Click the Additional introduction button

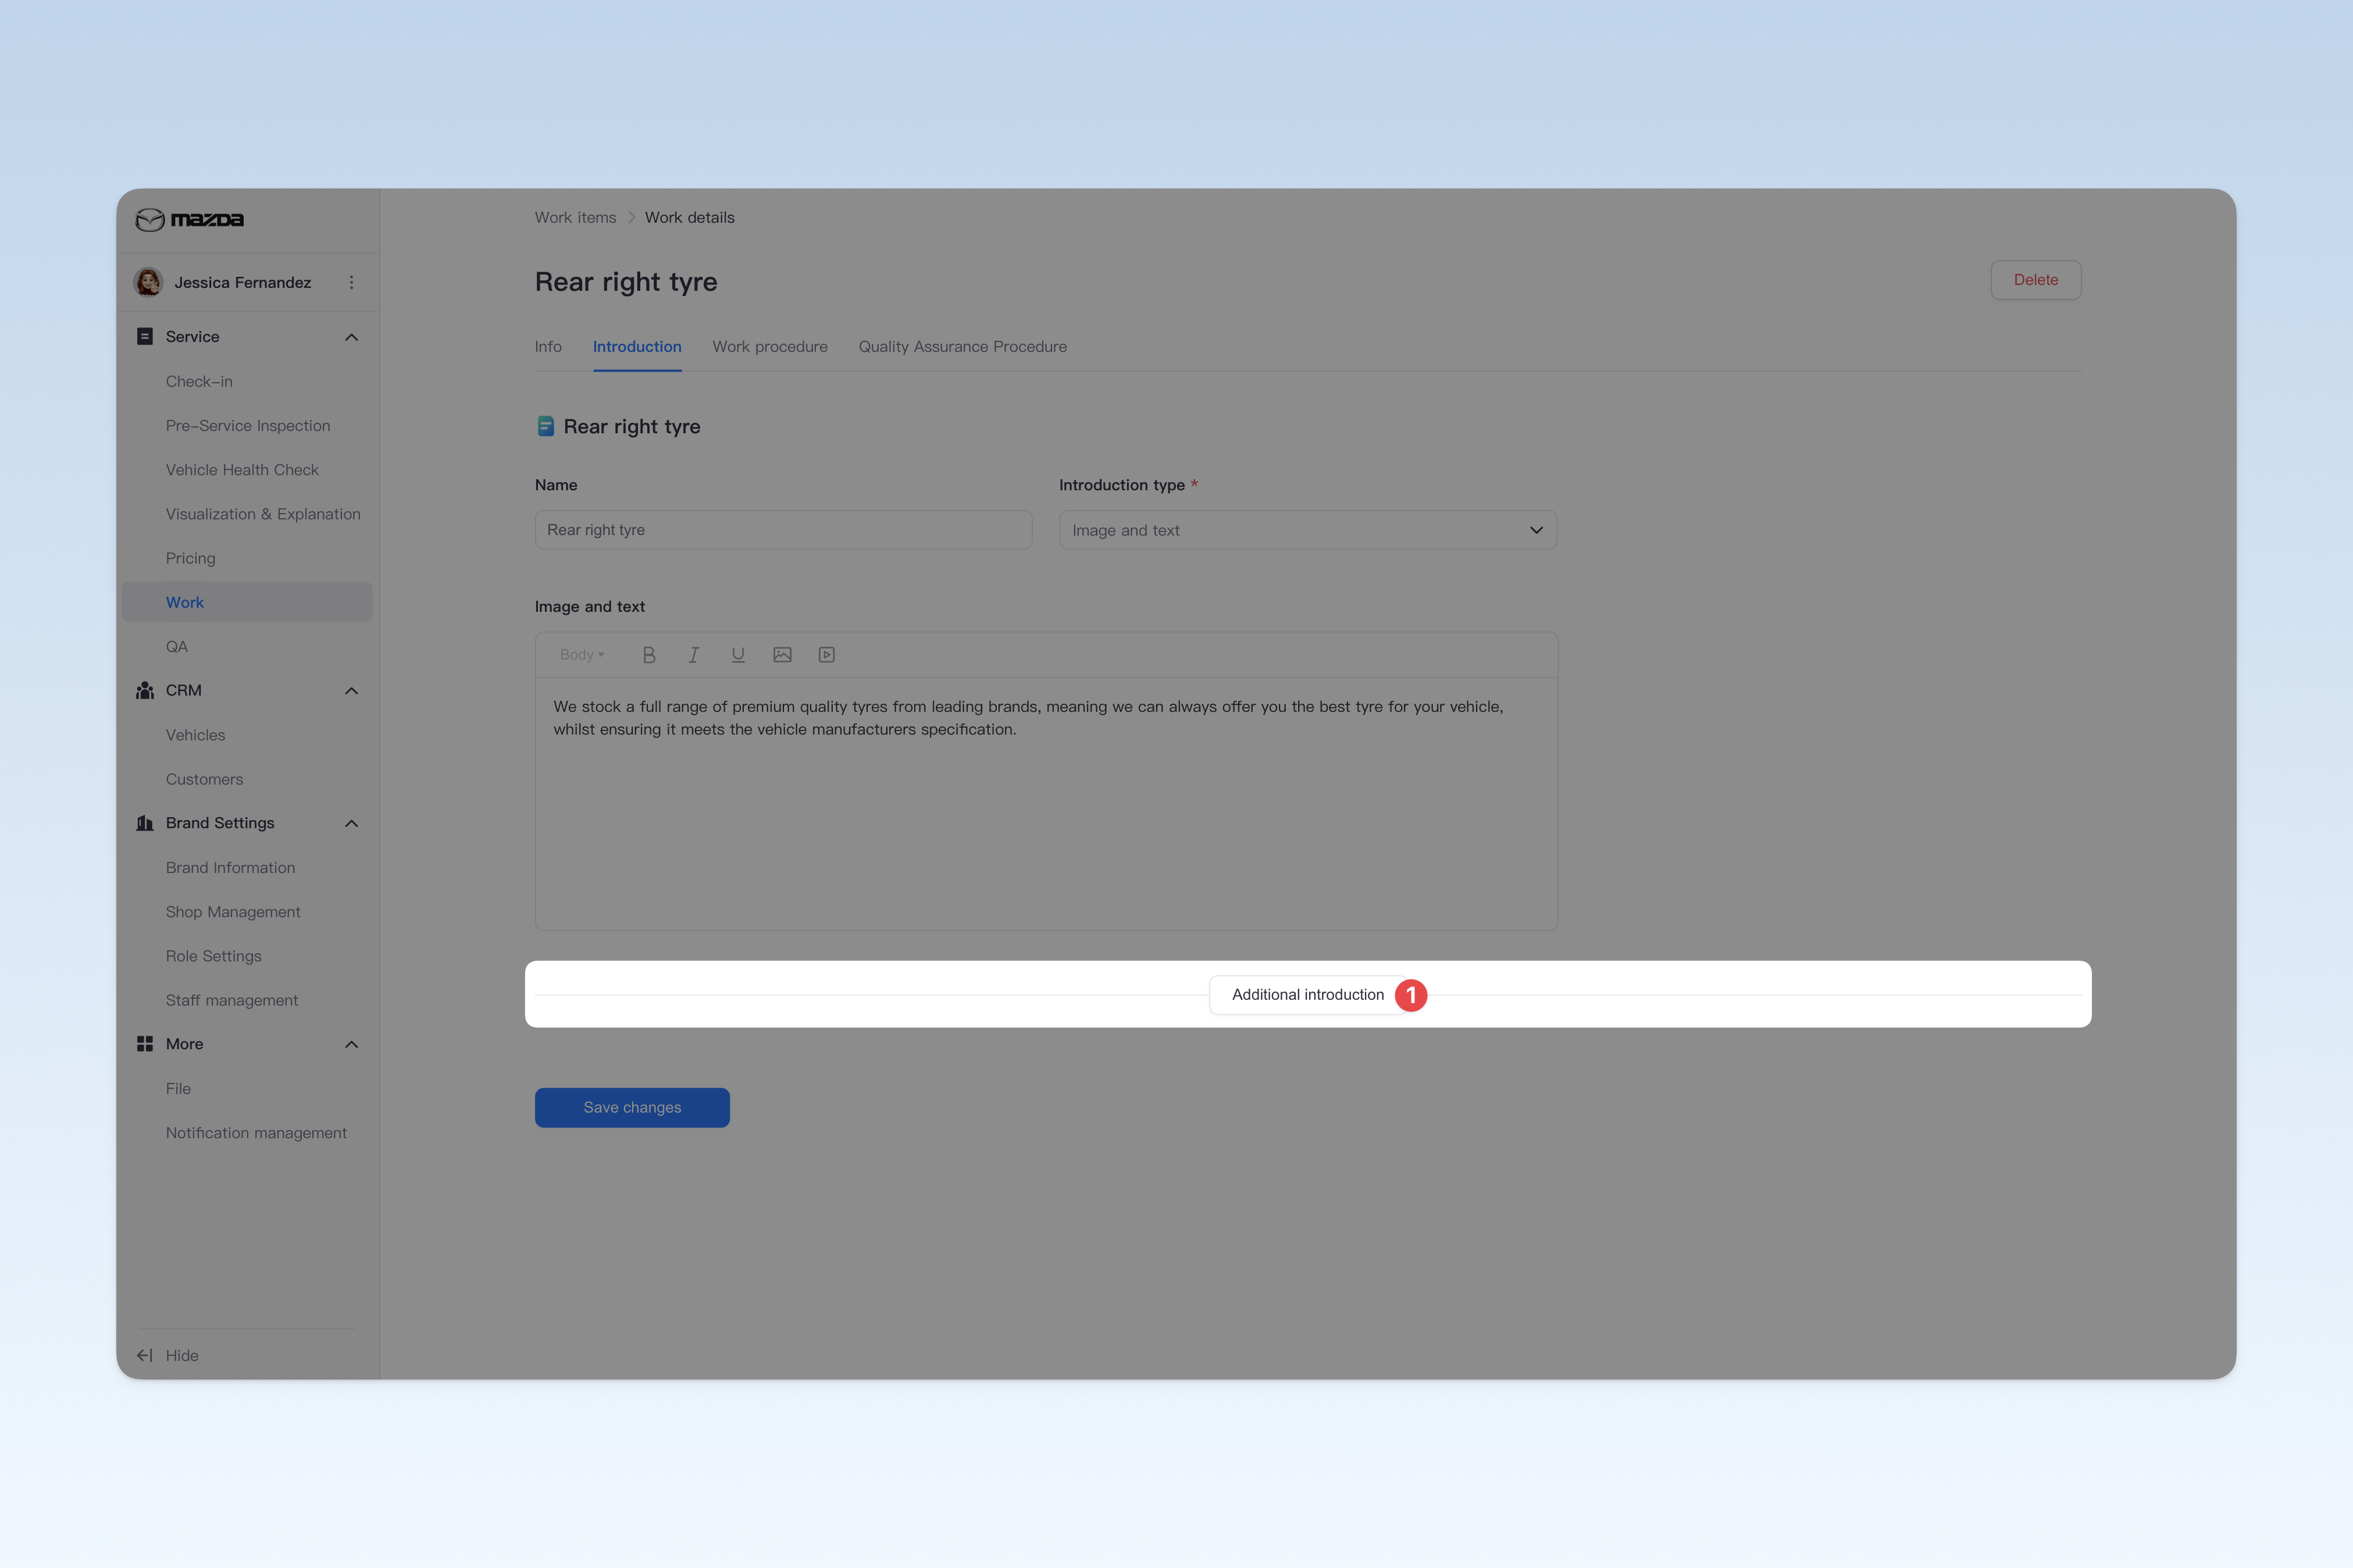pos(1308,995)
